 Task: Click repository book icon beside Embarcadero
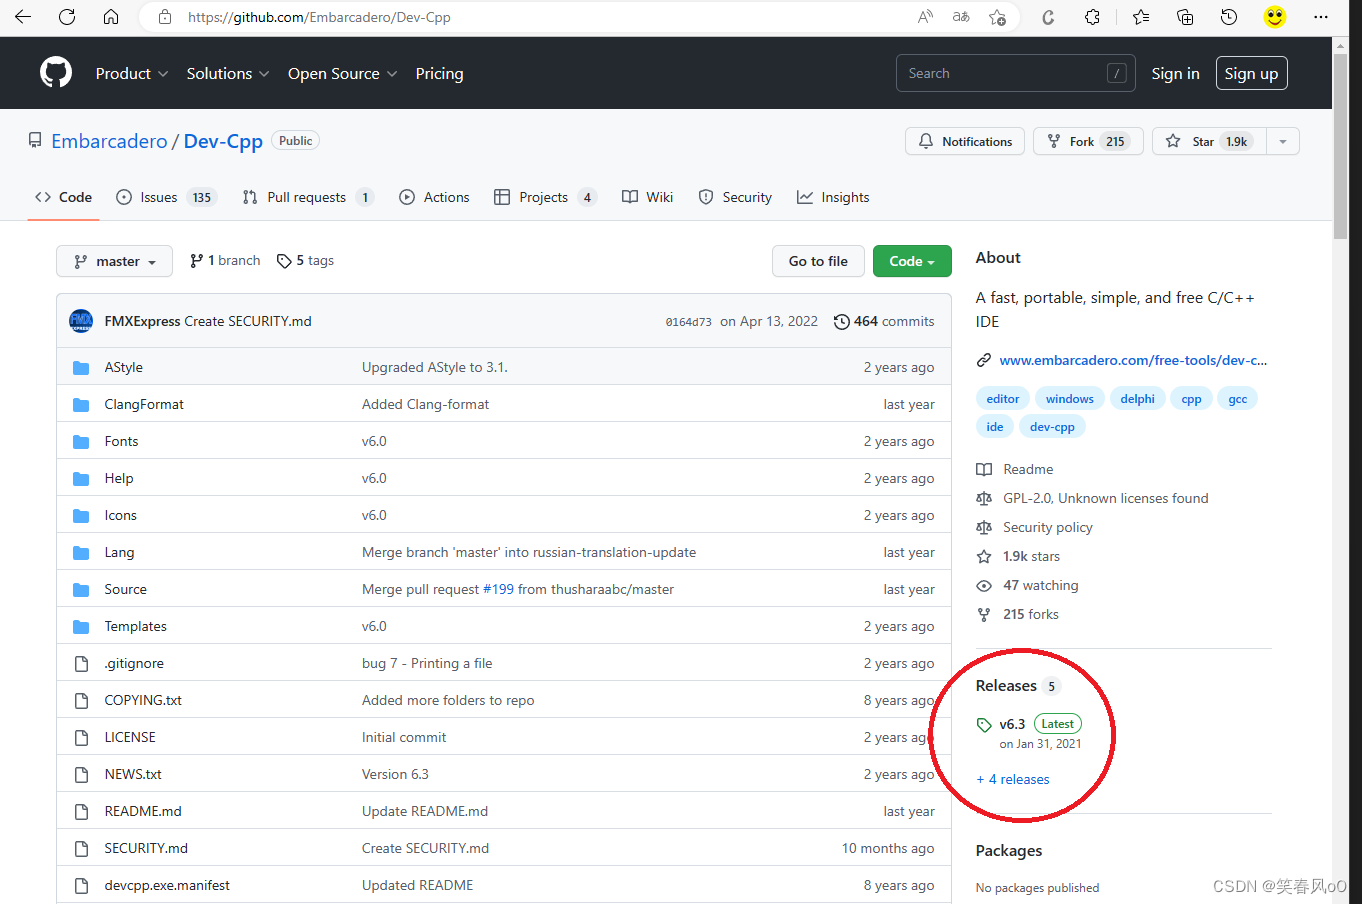35,141
